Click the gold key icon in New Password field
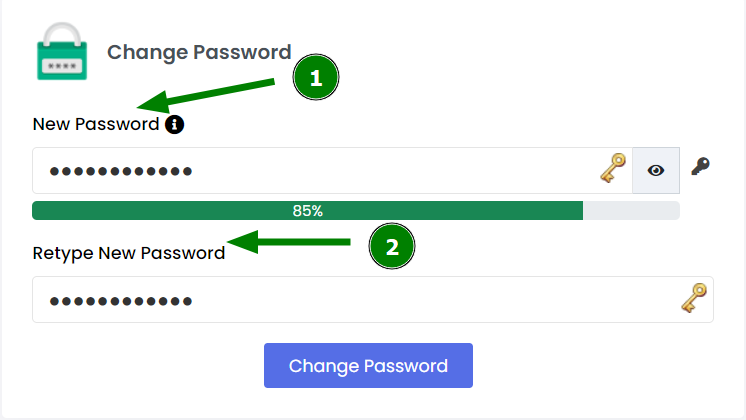 (613, 168)
